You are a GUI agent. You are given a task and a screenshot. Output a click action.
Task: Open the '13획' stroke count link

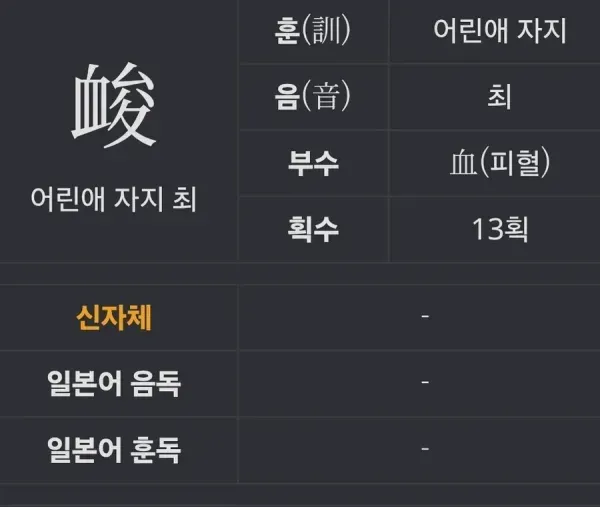(499, 229)
